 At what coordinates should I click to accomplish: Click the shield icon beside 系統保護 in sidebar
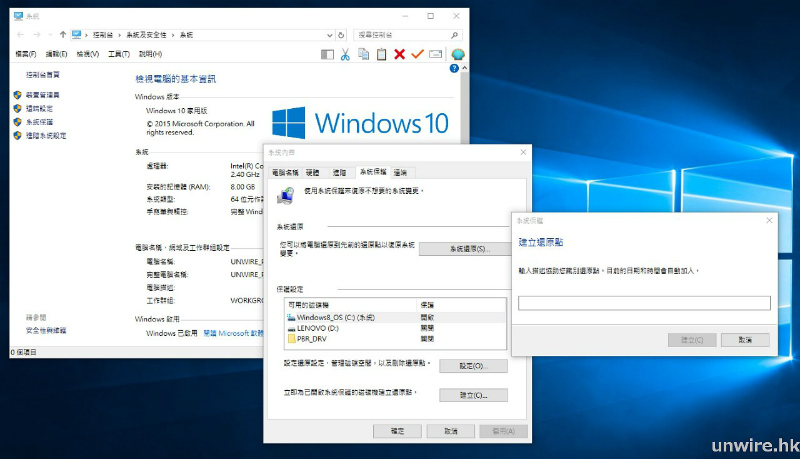17,122
